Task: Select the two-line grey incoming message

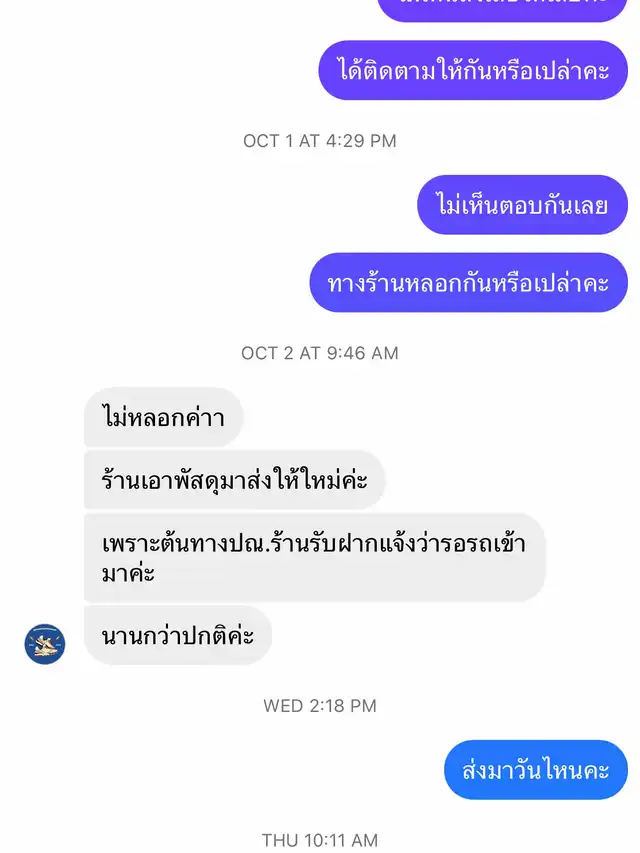Action: (315, 558)
